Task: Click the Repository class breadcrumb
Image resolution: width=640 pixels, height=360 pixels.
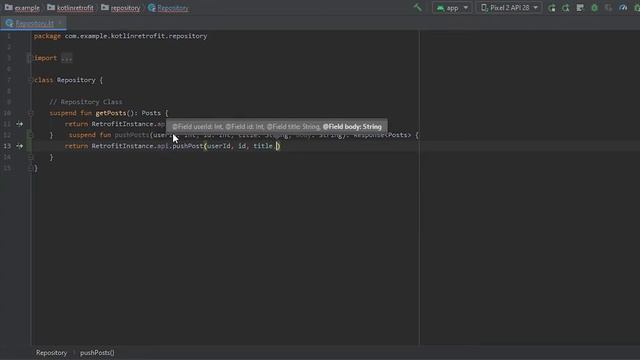Action: pyautogui.click(x=168, y=8)
